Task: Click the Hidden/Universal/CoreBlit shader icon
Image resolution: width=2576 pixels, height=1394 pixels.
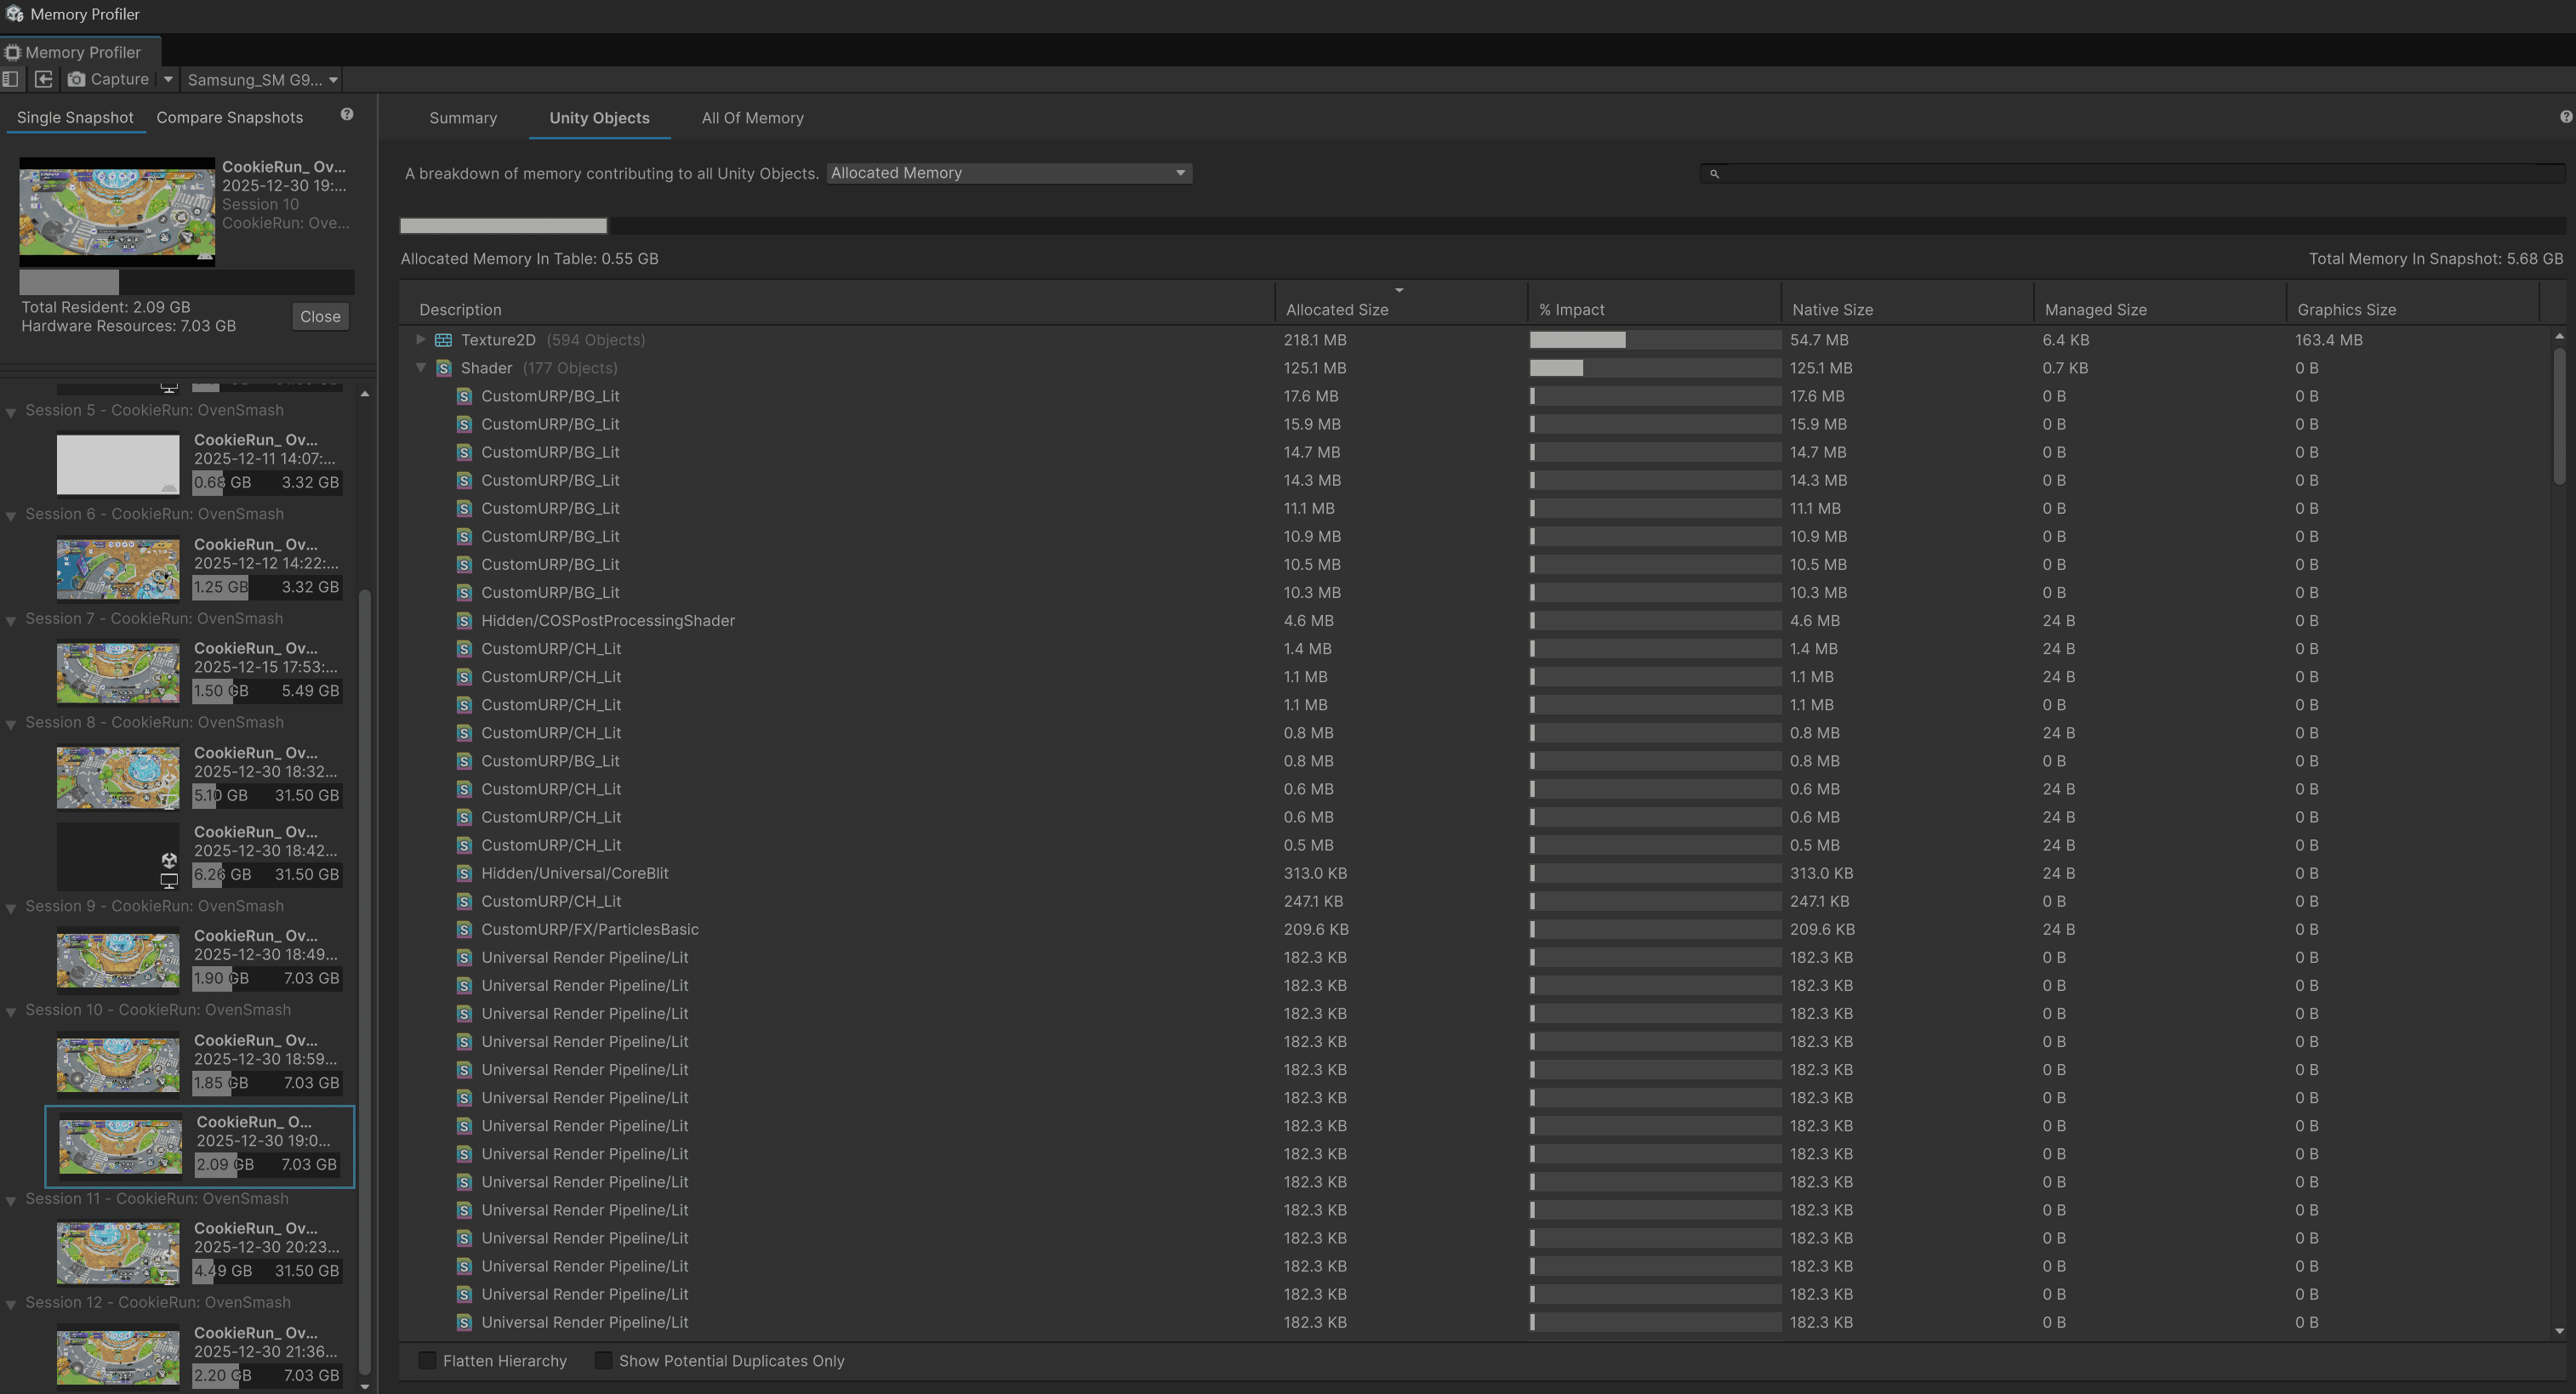Action: pos(464,873)
